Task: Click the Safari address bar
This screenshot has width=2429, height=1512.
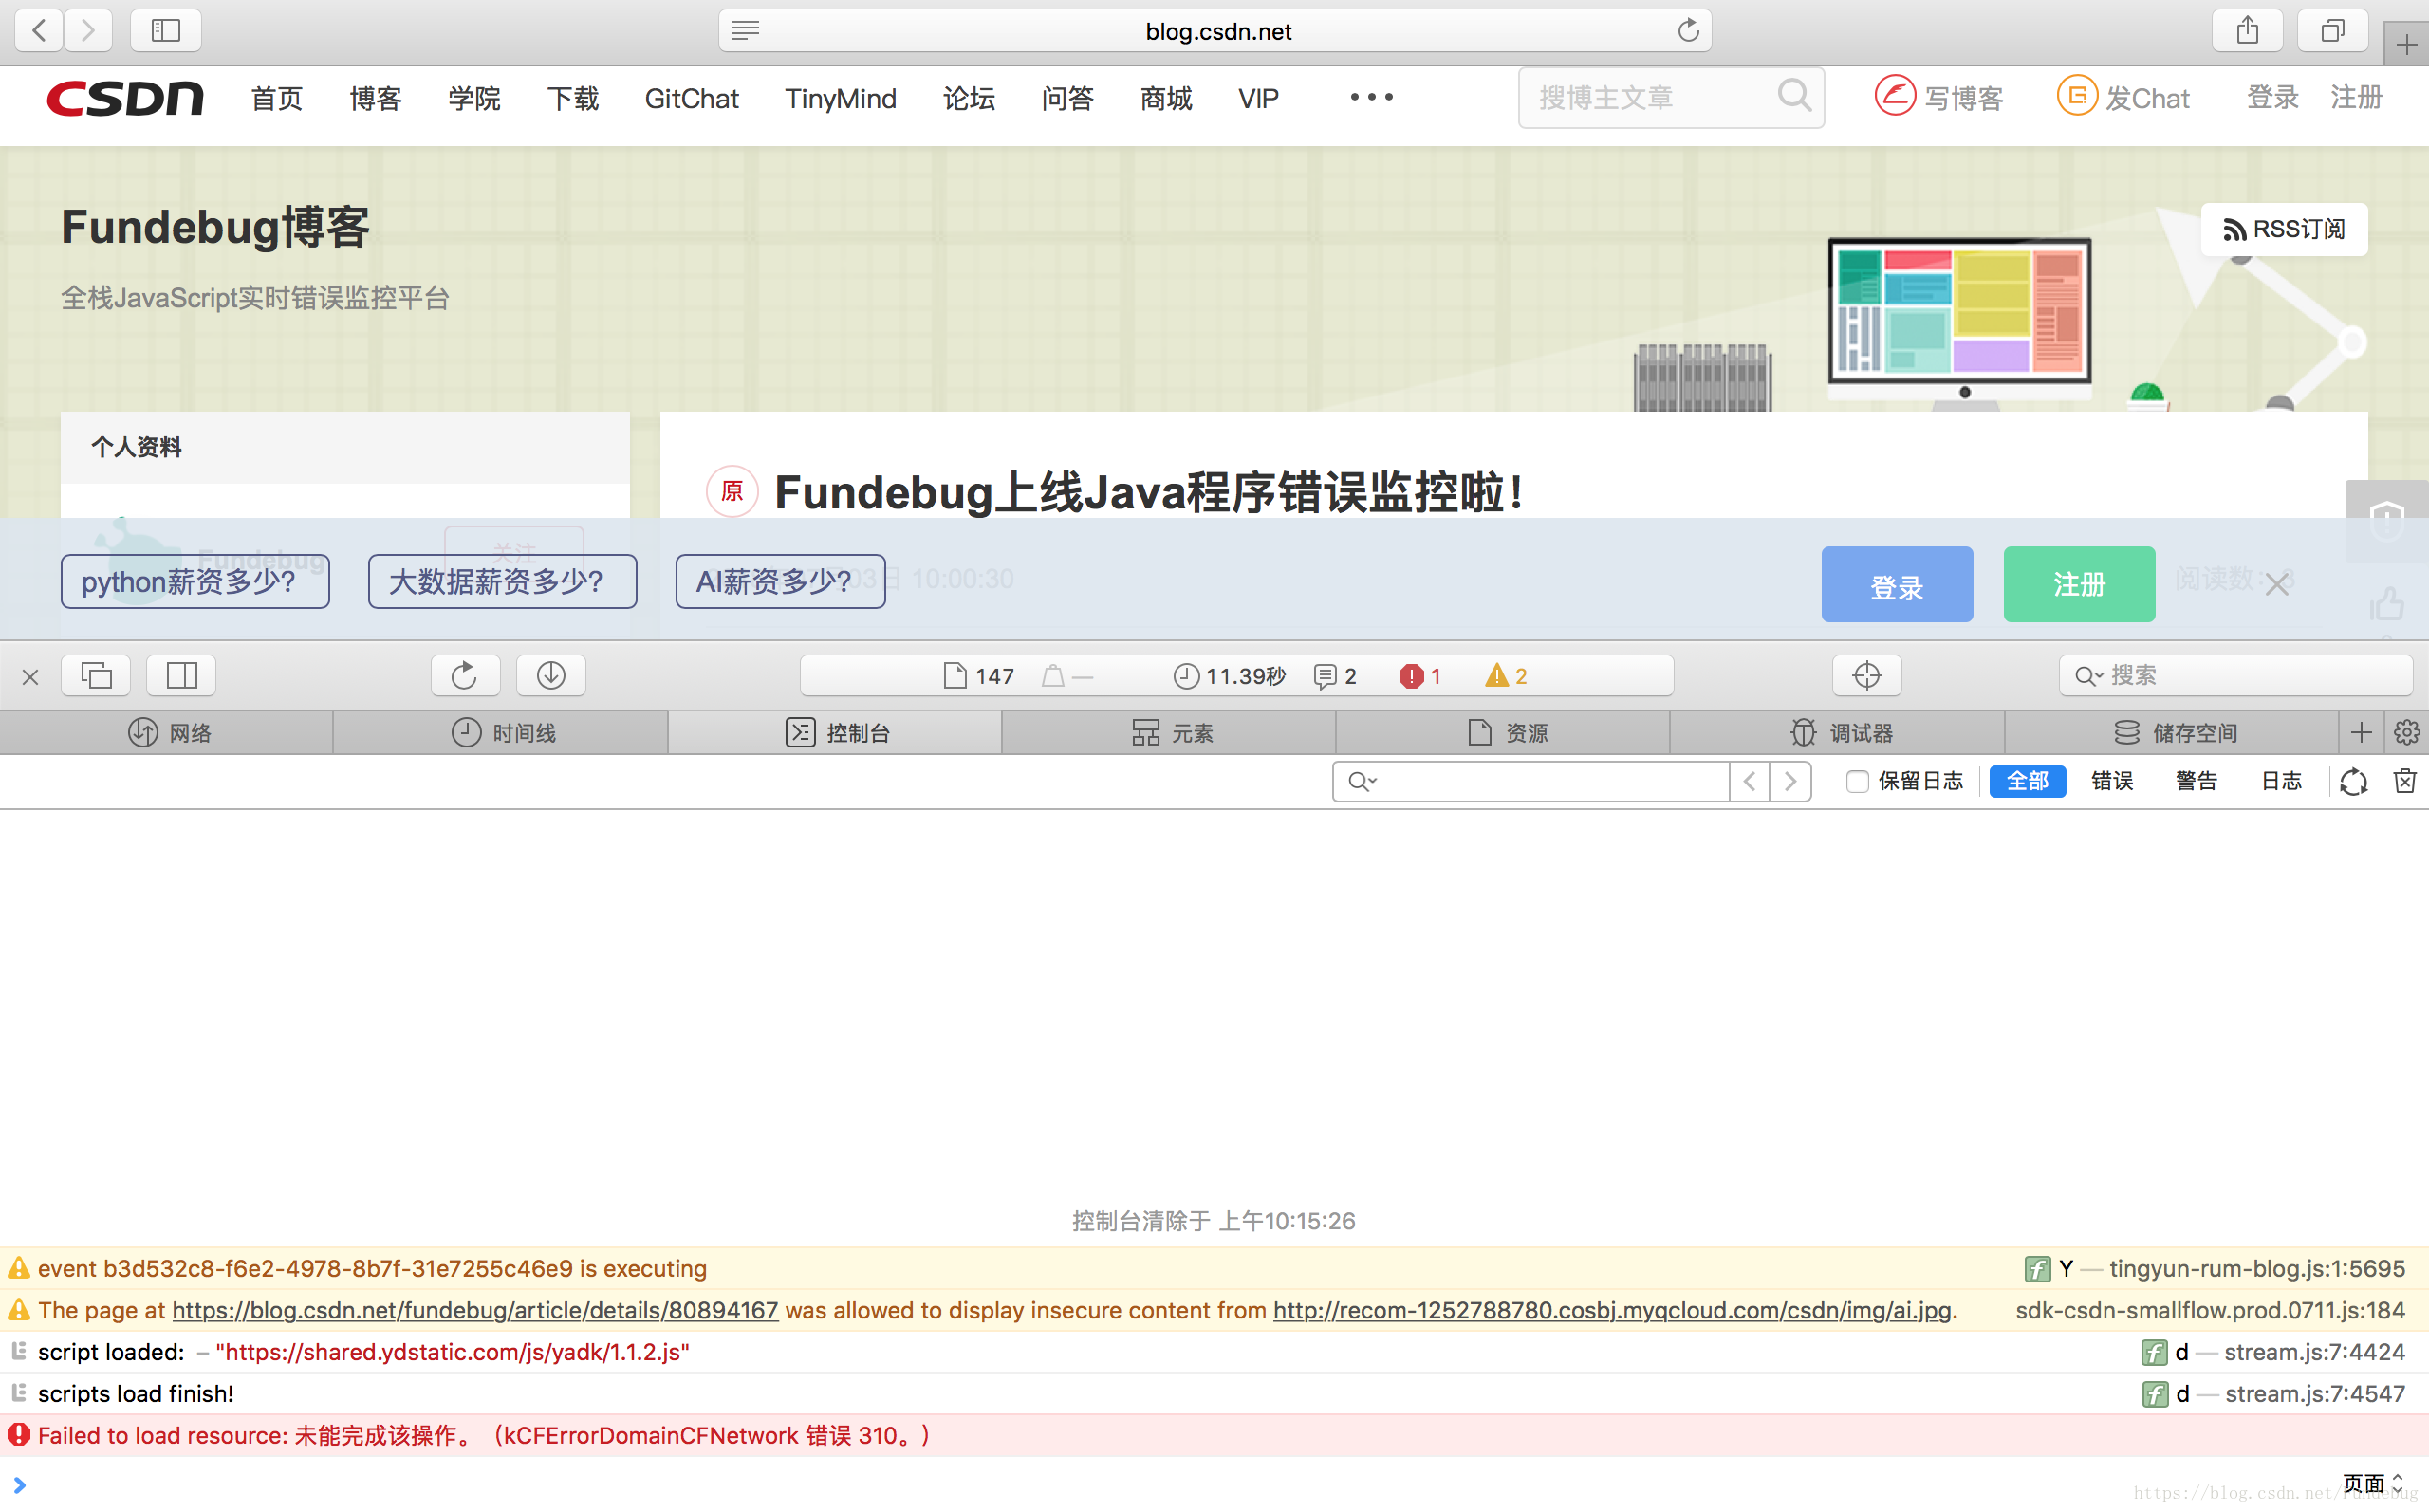Action: tap(1214, 31)
